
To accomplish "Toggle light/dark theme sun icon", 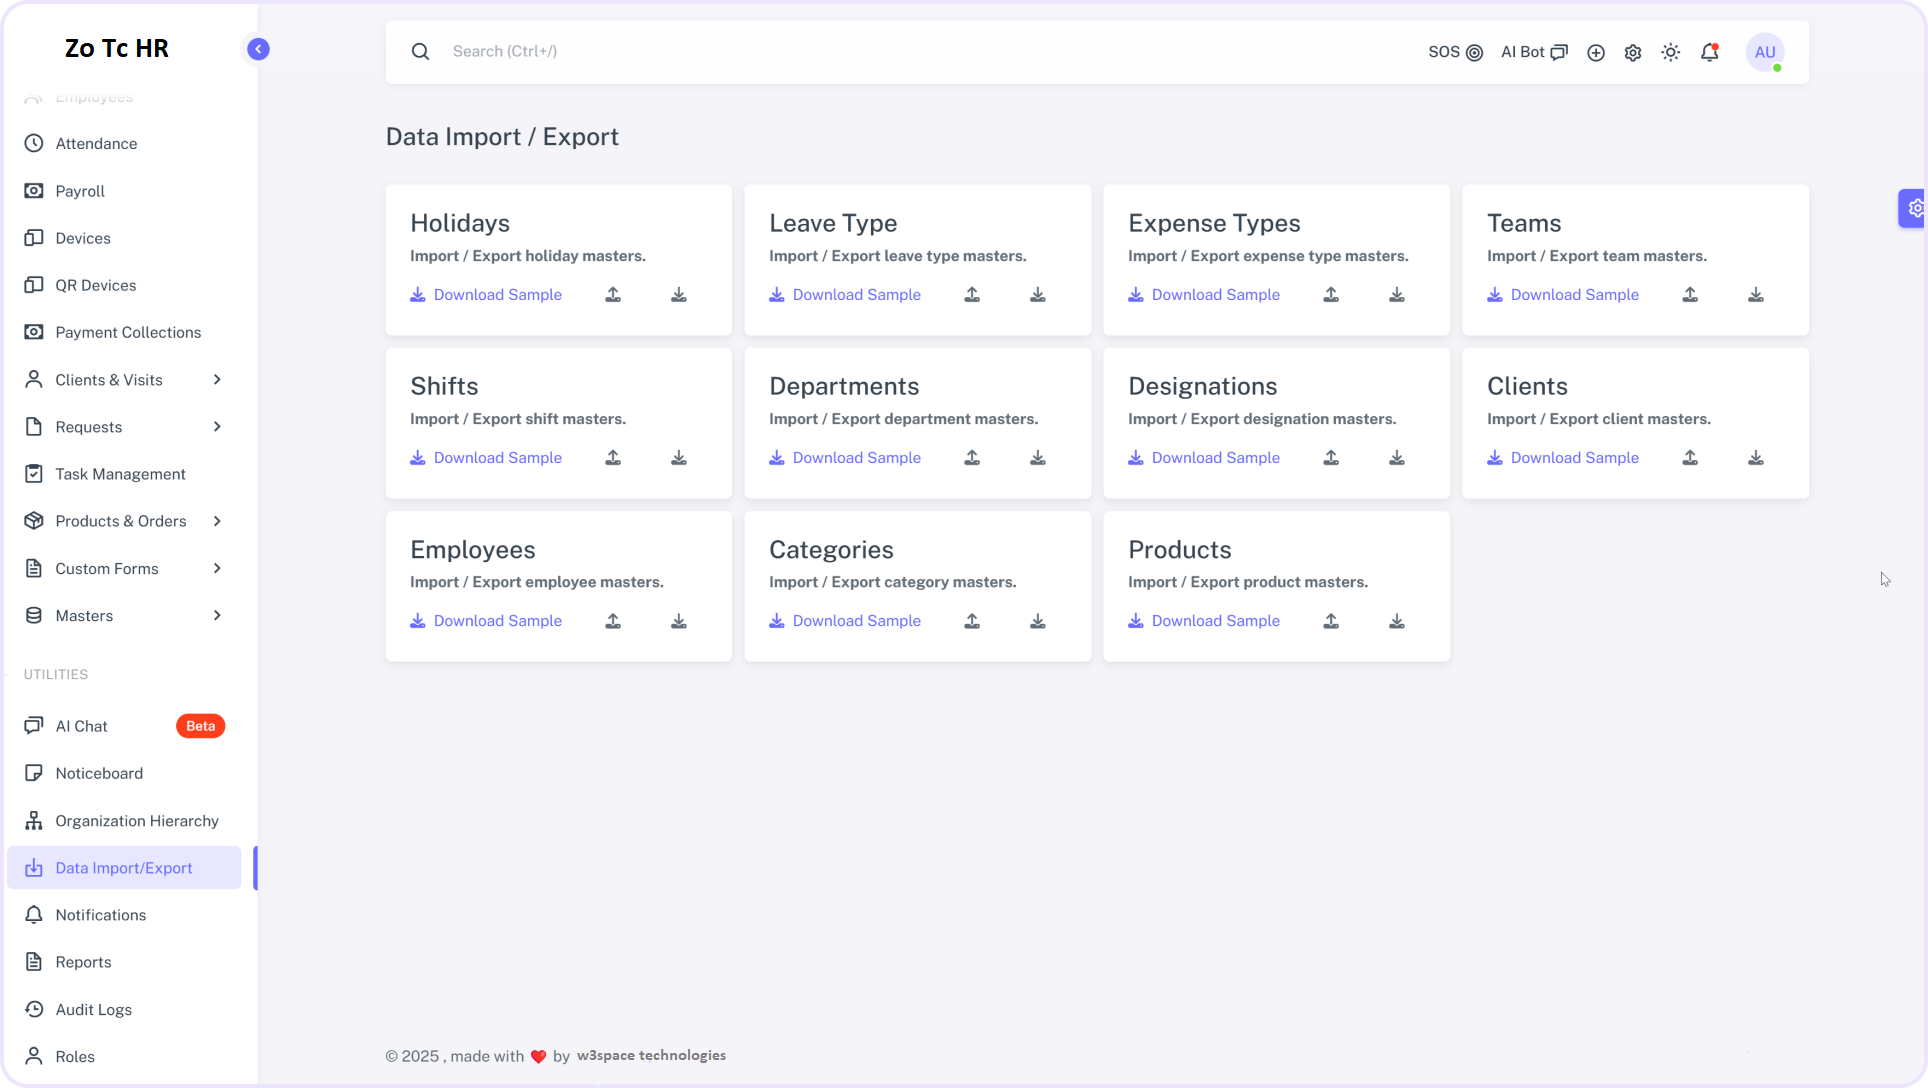I will [1671, 52].
